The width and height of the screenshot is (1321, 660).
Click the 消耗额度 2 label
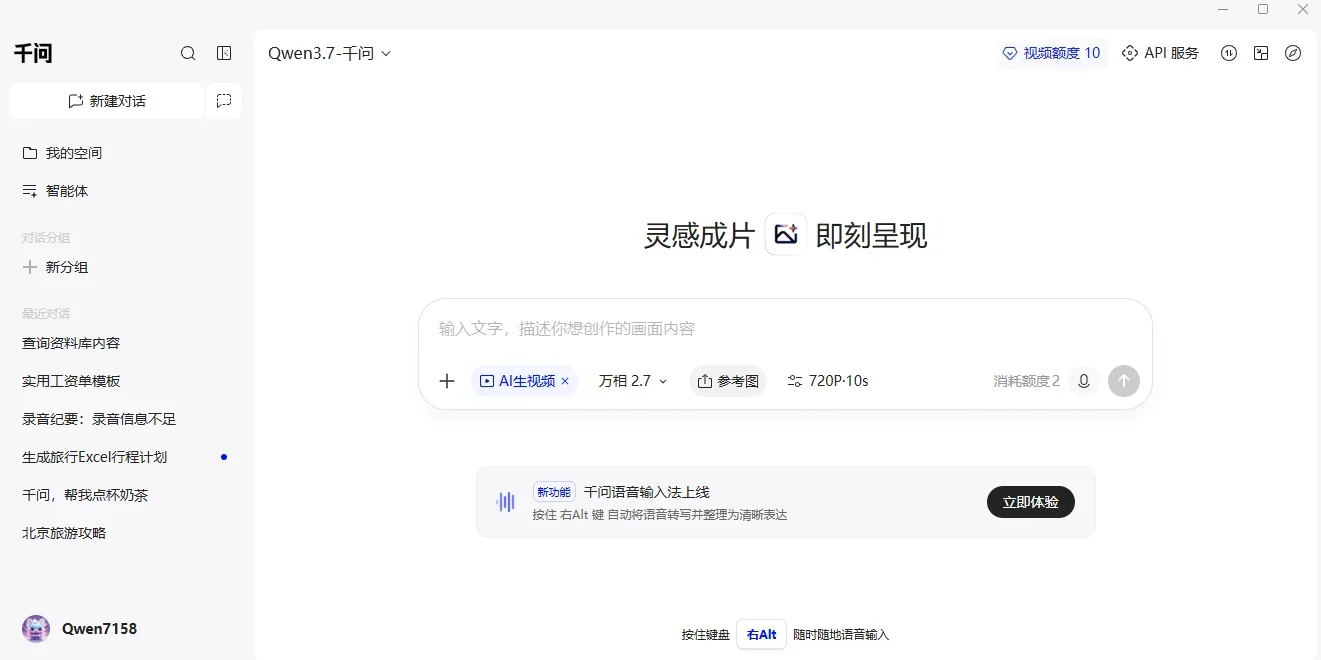(x=1026, y=381)
